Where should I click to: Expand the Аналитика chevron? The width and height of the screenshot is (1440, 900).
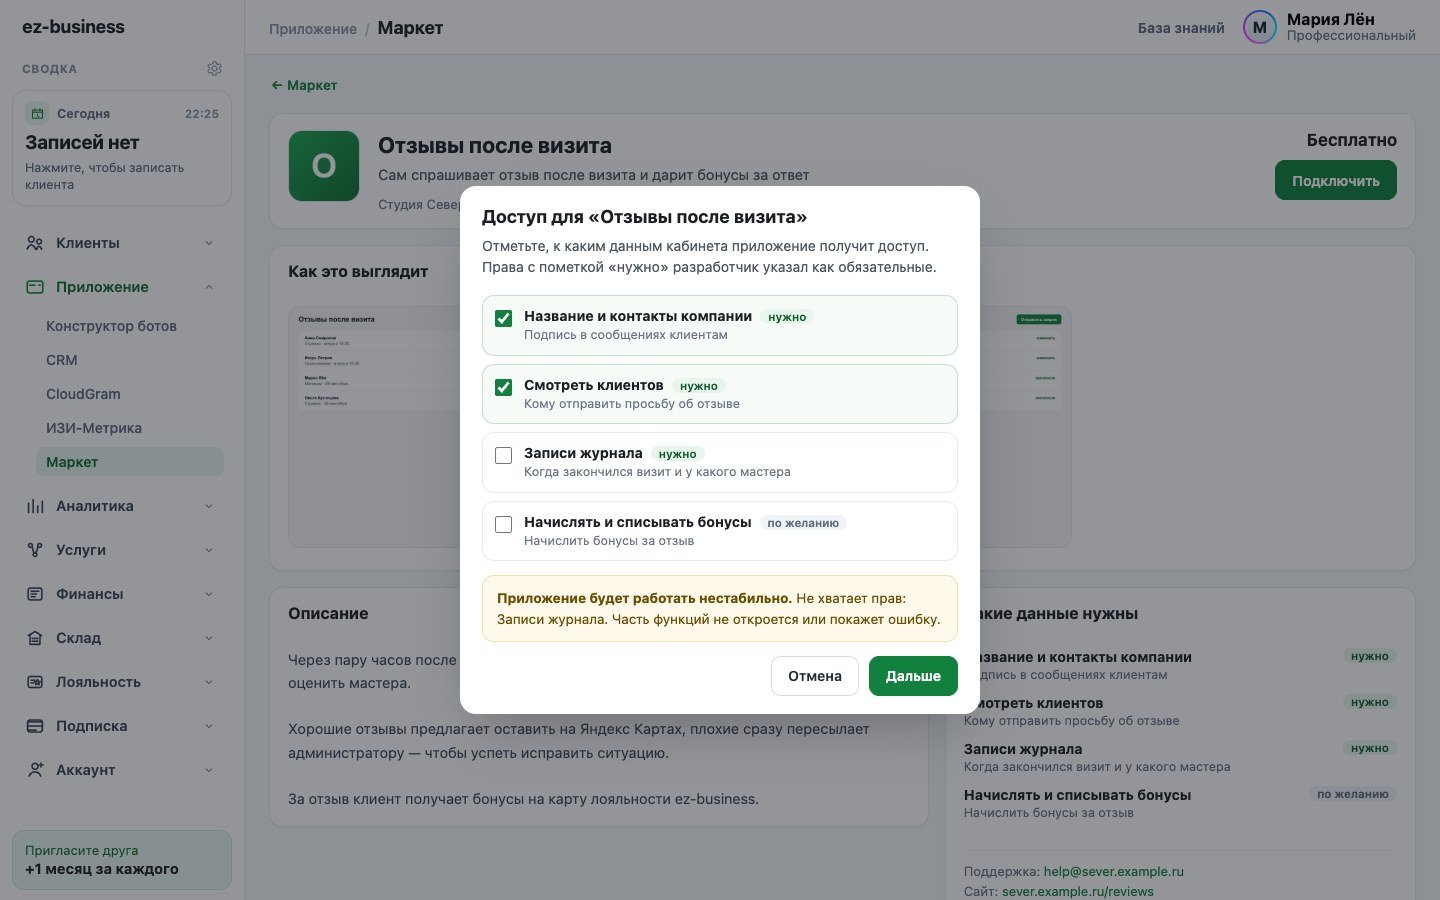209,506
